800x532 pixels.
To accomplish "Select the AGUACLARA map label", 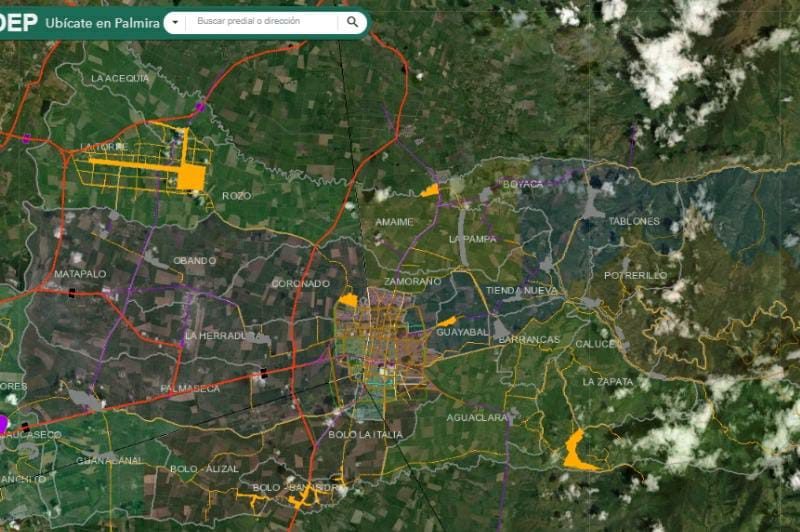I will point(477,417).
